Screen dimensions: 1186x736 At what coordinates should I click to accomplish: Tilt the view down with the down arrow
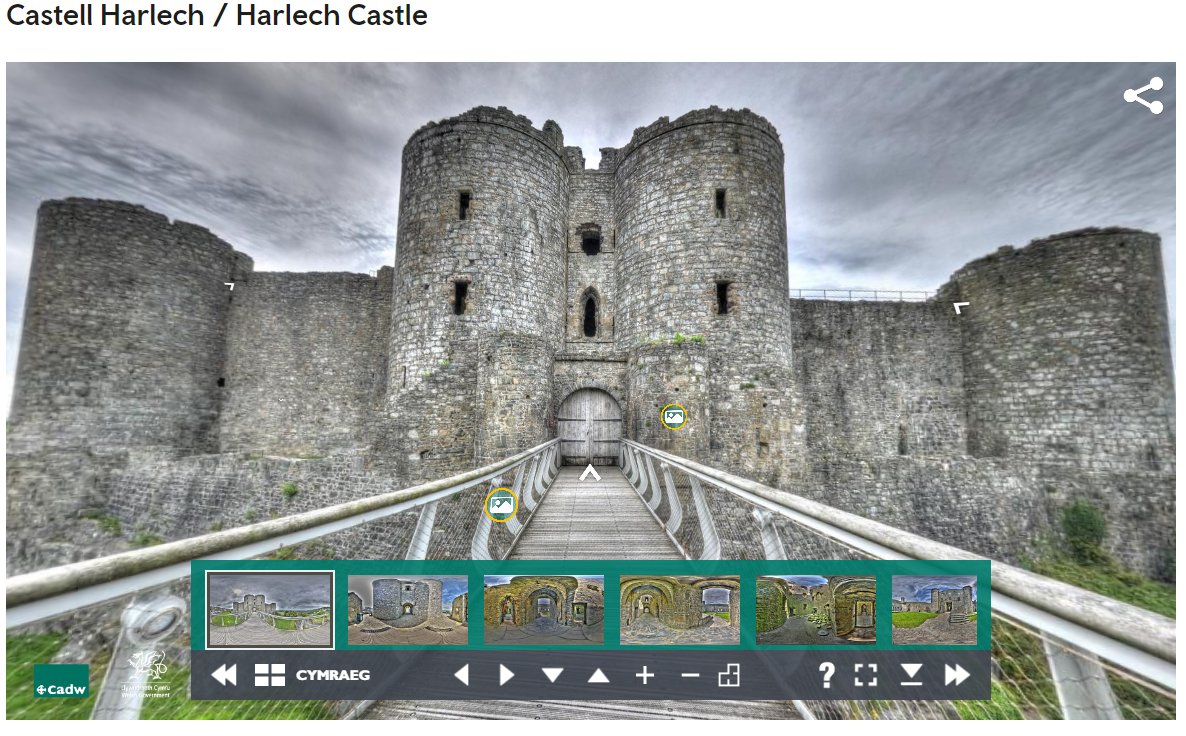[x=552, y=675]
